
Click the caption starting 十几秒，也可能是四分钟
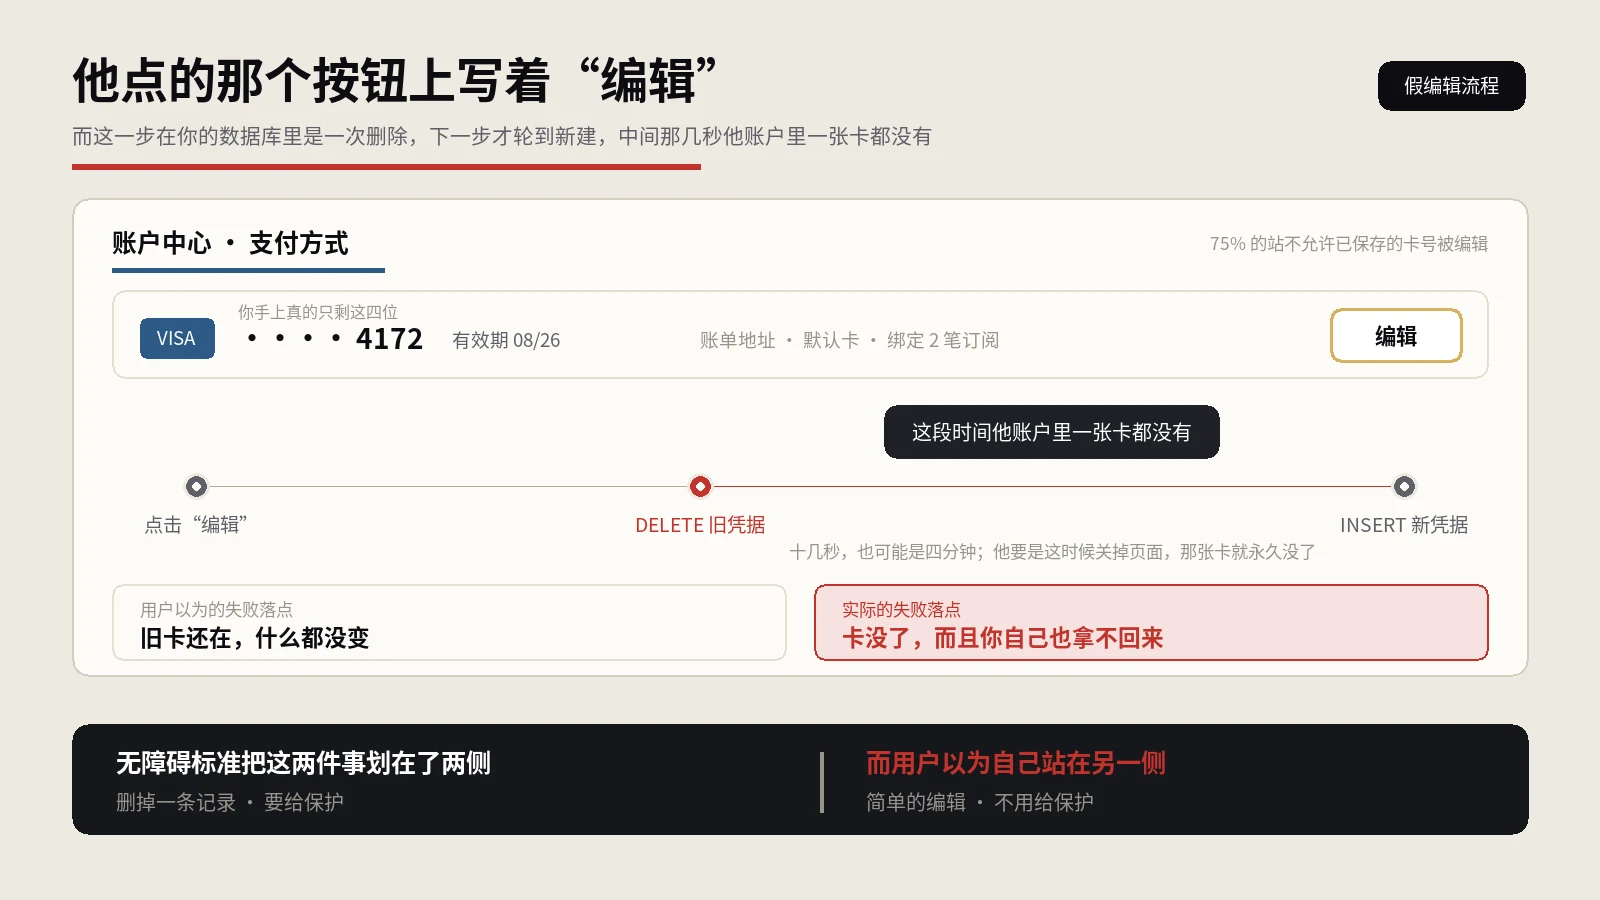[x=1052, y=552]
